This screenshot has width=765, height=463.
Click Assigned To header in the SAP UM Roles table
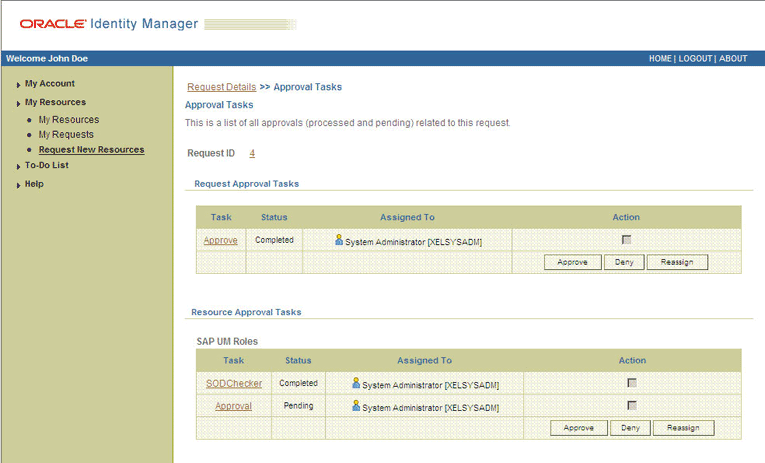[x=424, y=361]
